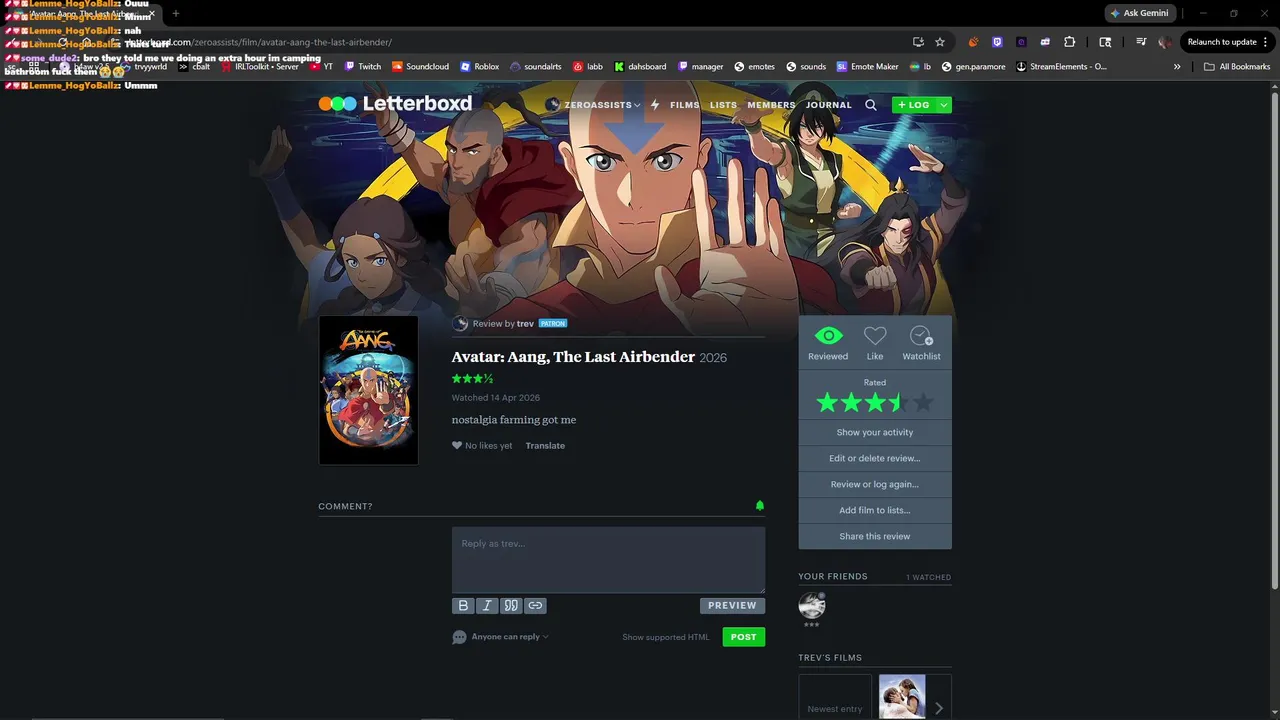Open the JOURNAL page
Image resolution: width=1280 pixels, height=720 pixels.
829,105
